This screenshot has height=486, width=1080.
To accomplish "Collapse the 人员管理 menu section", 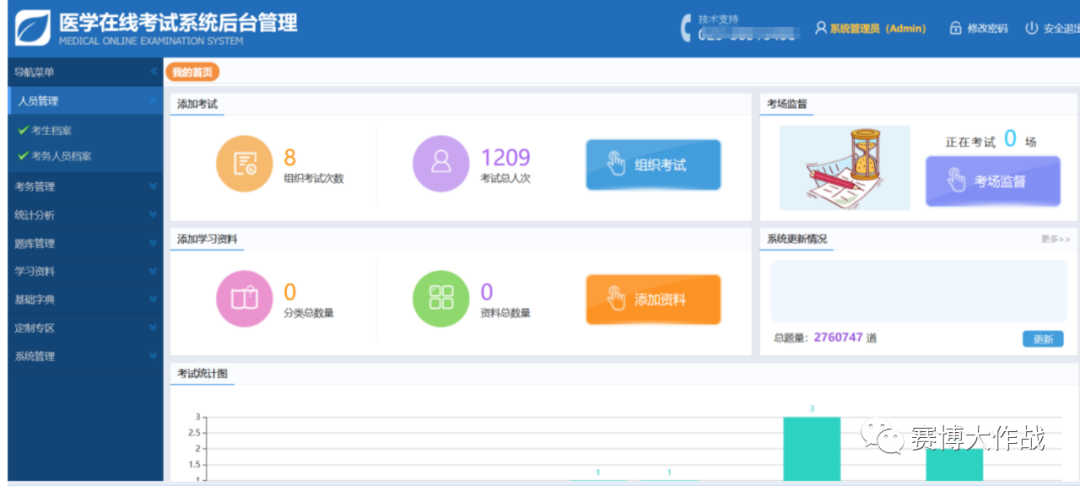I will 153,101.
